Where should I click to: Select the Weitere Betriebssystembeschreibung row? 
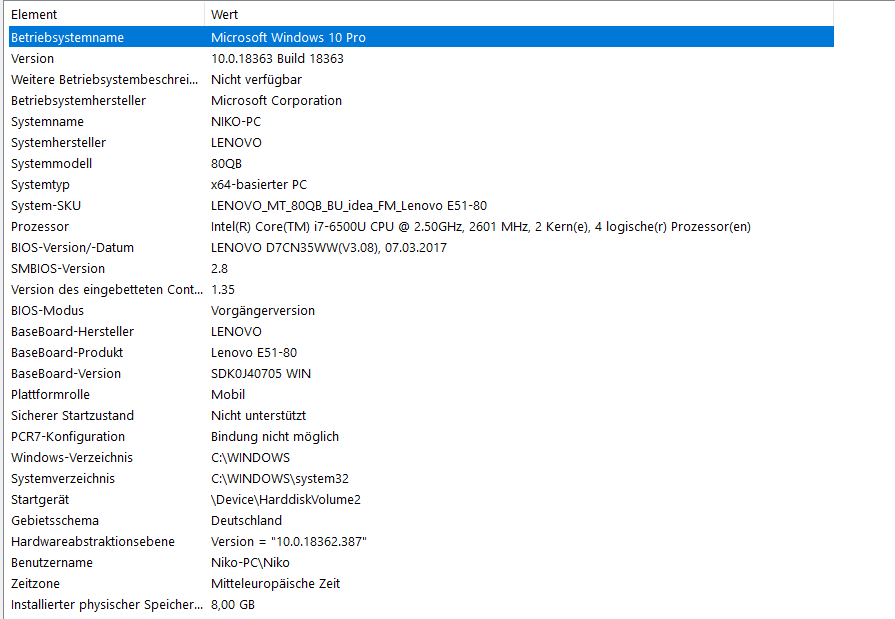pyautogui.click(x=421, y=79)
